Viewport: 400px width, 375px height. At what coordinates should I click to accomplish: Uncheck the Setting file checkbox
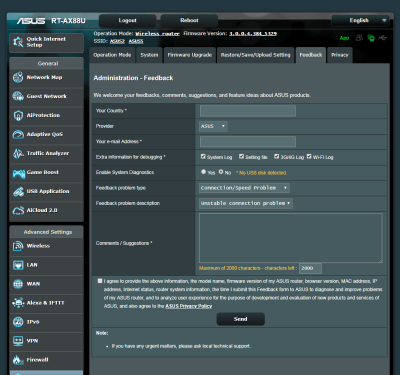point(241,156)
